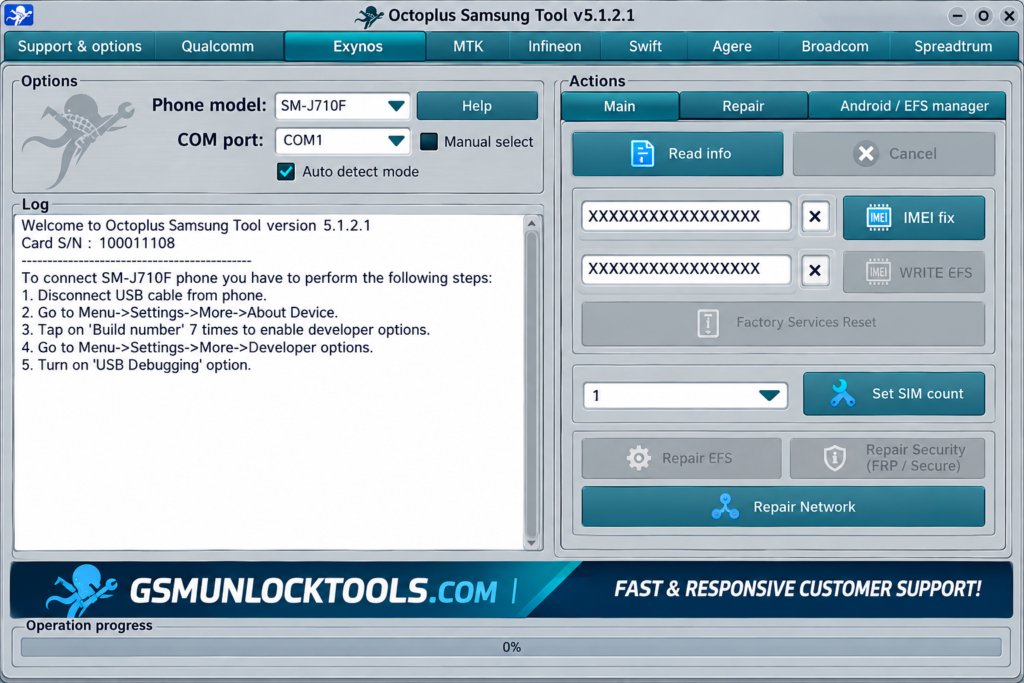
Task: Click the Set SIM count button
Action: point(894,393)
